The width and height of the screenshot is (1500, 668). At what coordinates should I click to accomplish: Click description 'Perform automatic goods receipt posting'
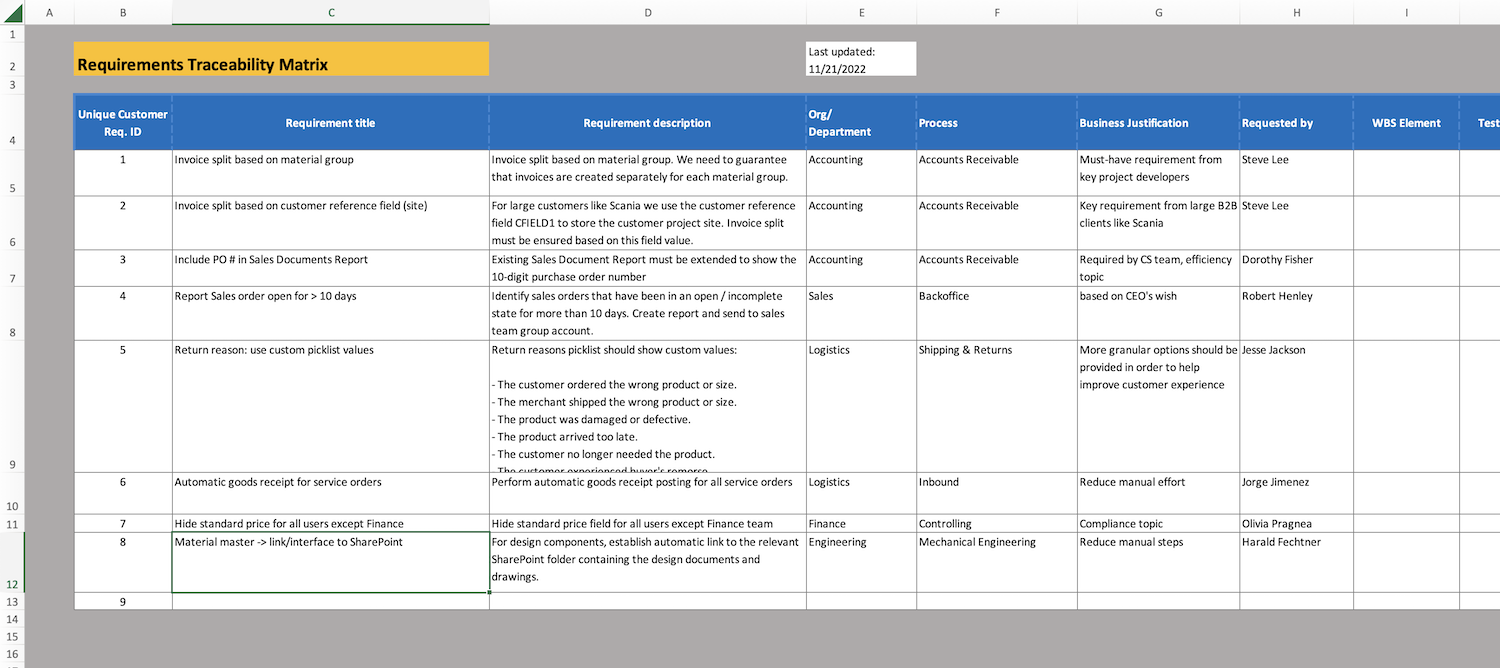(x=648, y=493)
